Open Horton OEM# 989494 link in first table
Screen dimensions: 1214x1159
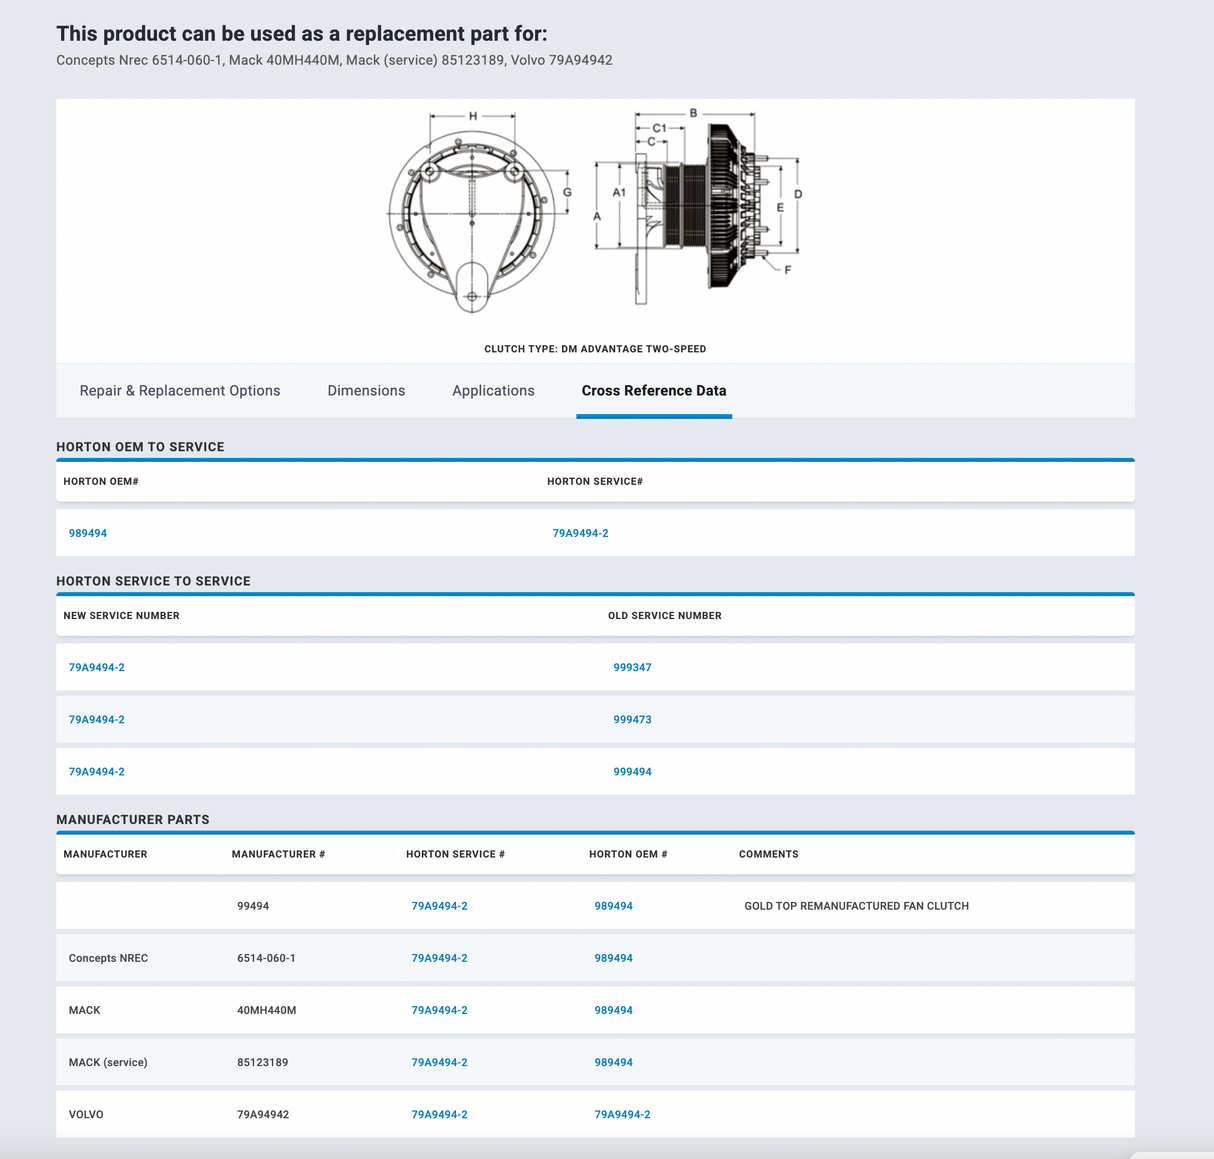[x=88, y=533]
